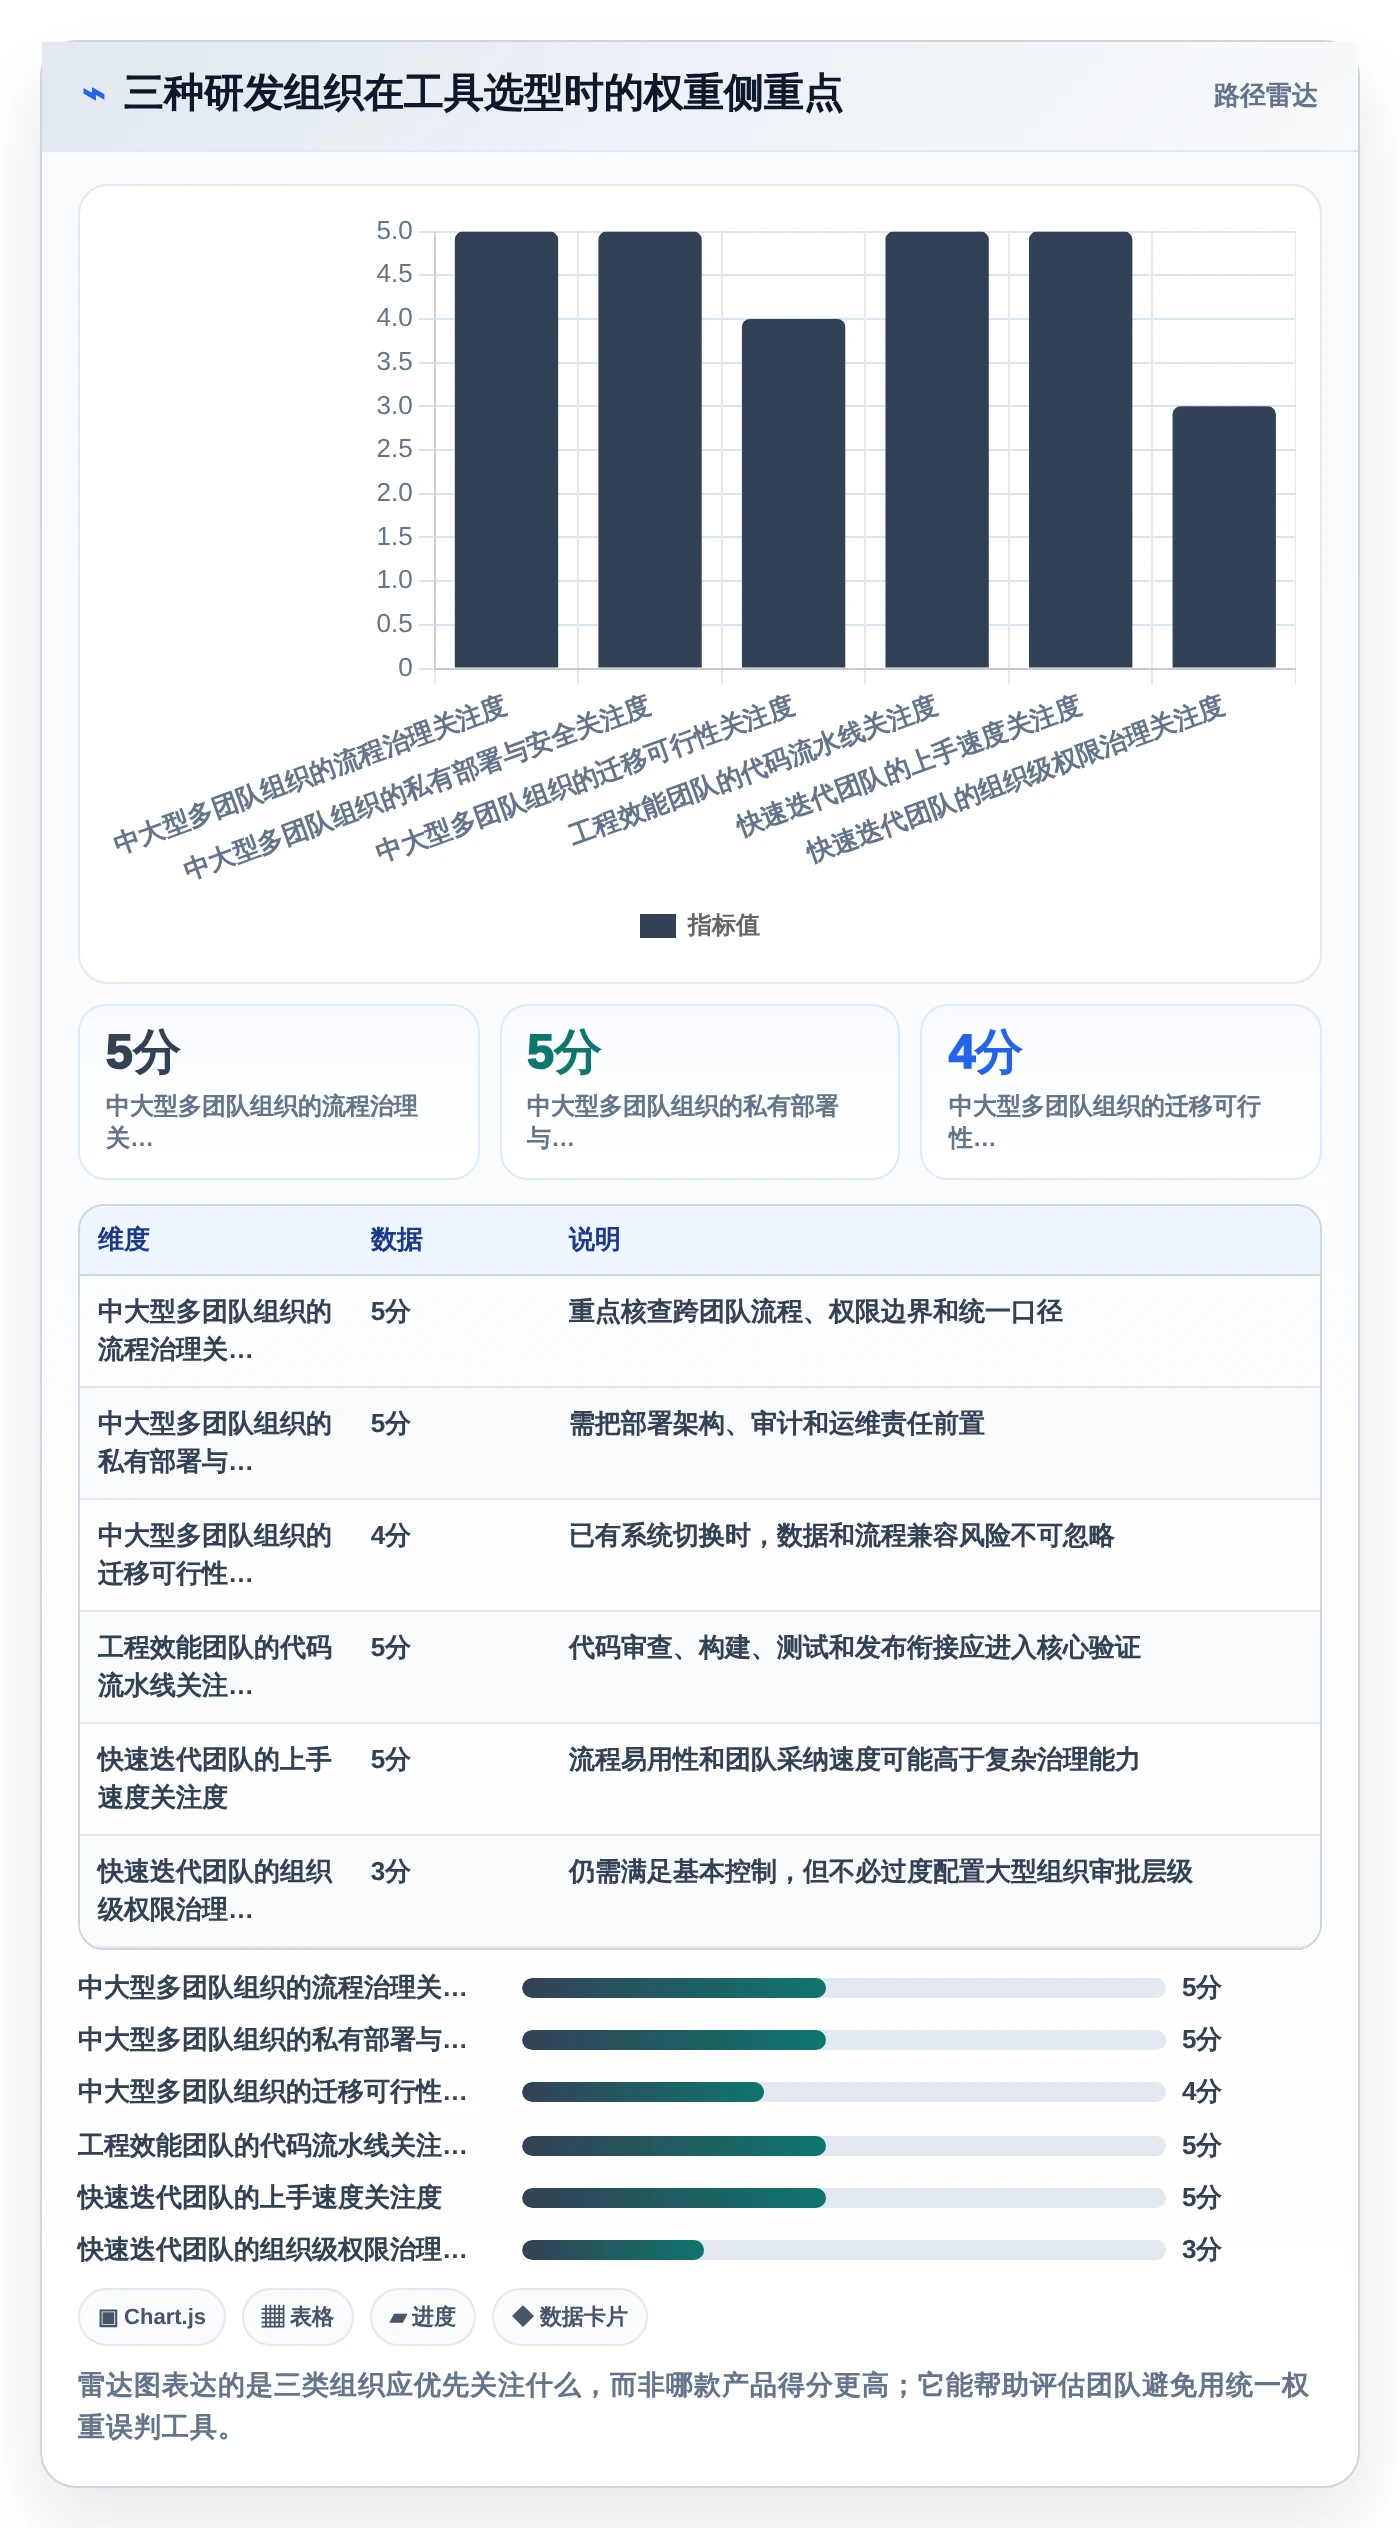This screenshot has height=2528, width=1400.
Task: Open the 4分 迁移可行性 data card
Action: pos(1121,1092)
